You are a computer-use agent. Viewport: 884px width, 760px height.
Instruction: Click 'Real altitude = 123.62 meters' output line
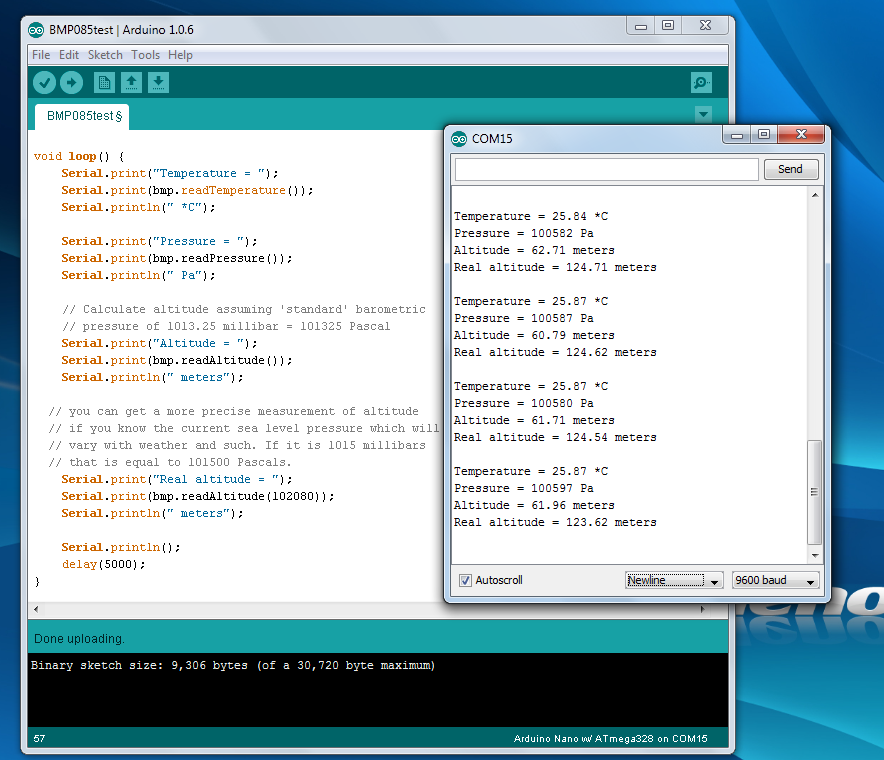pyautogui.click(x=555, y=522)
